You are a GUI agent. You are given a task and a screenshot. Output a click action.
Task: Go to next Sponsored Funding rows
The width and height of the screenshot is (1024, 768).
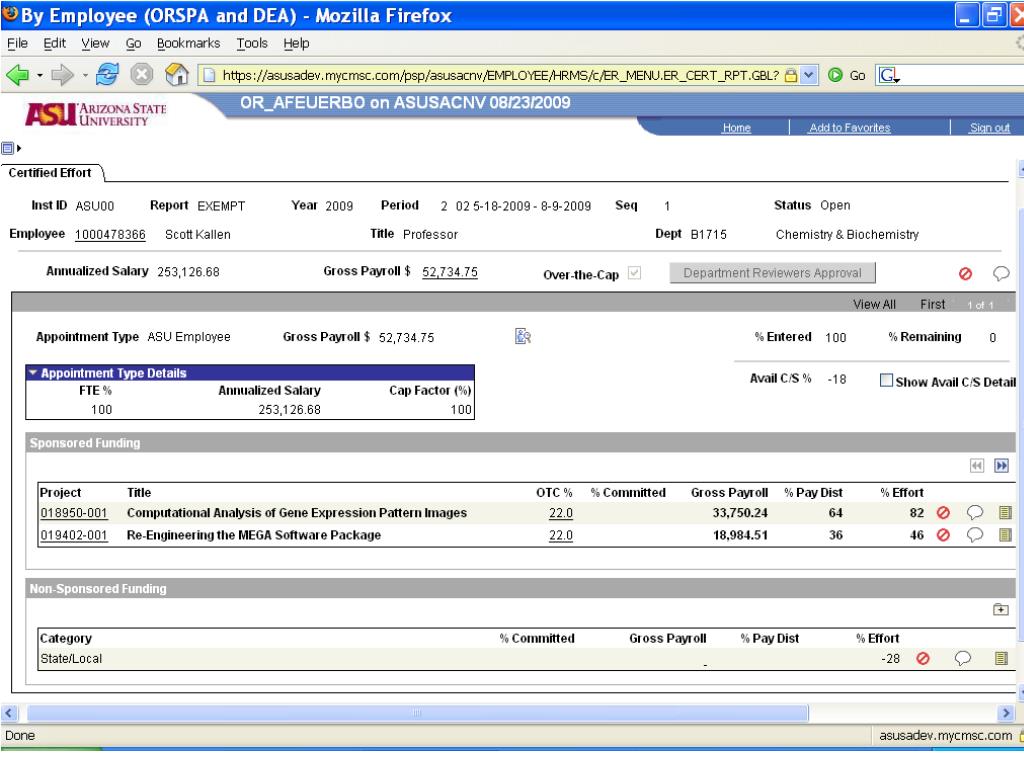[1001, 466]
